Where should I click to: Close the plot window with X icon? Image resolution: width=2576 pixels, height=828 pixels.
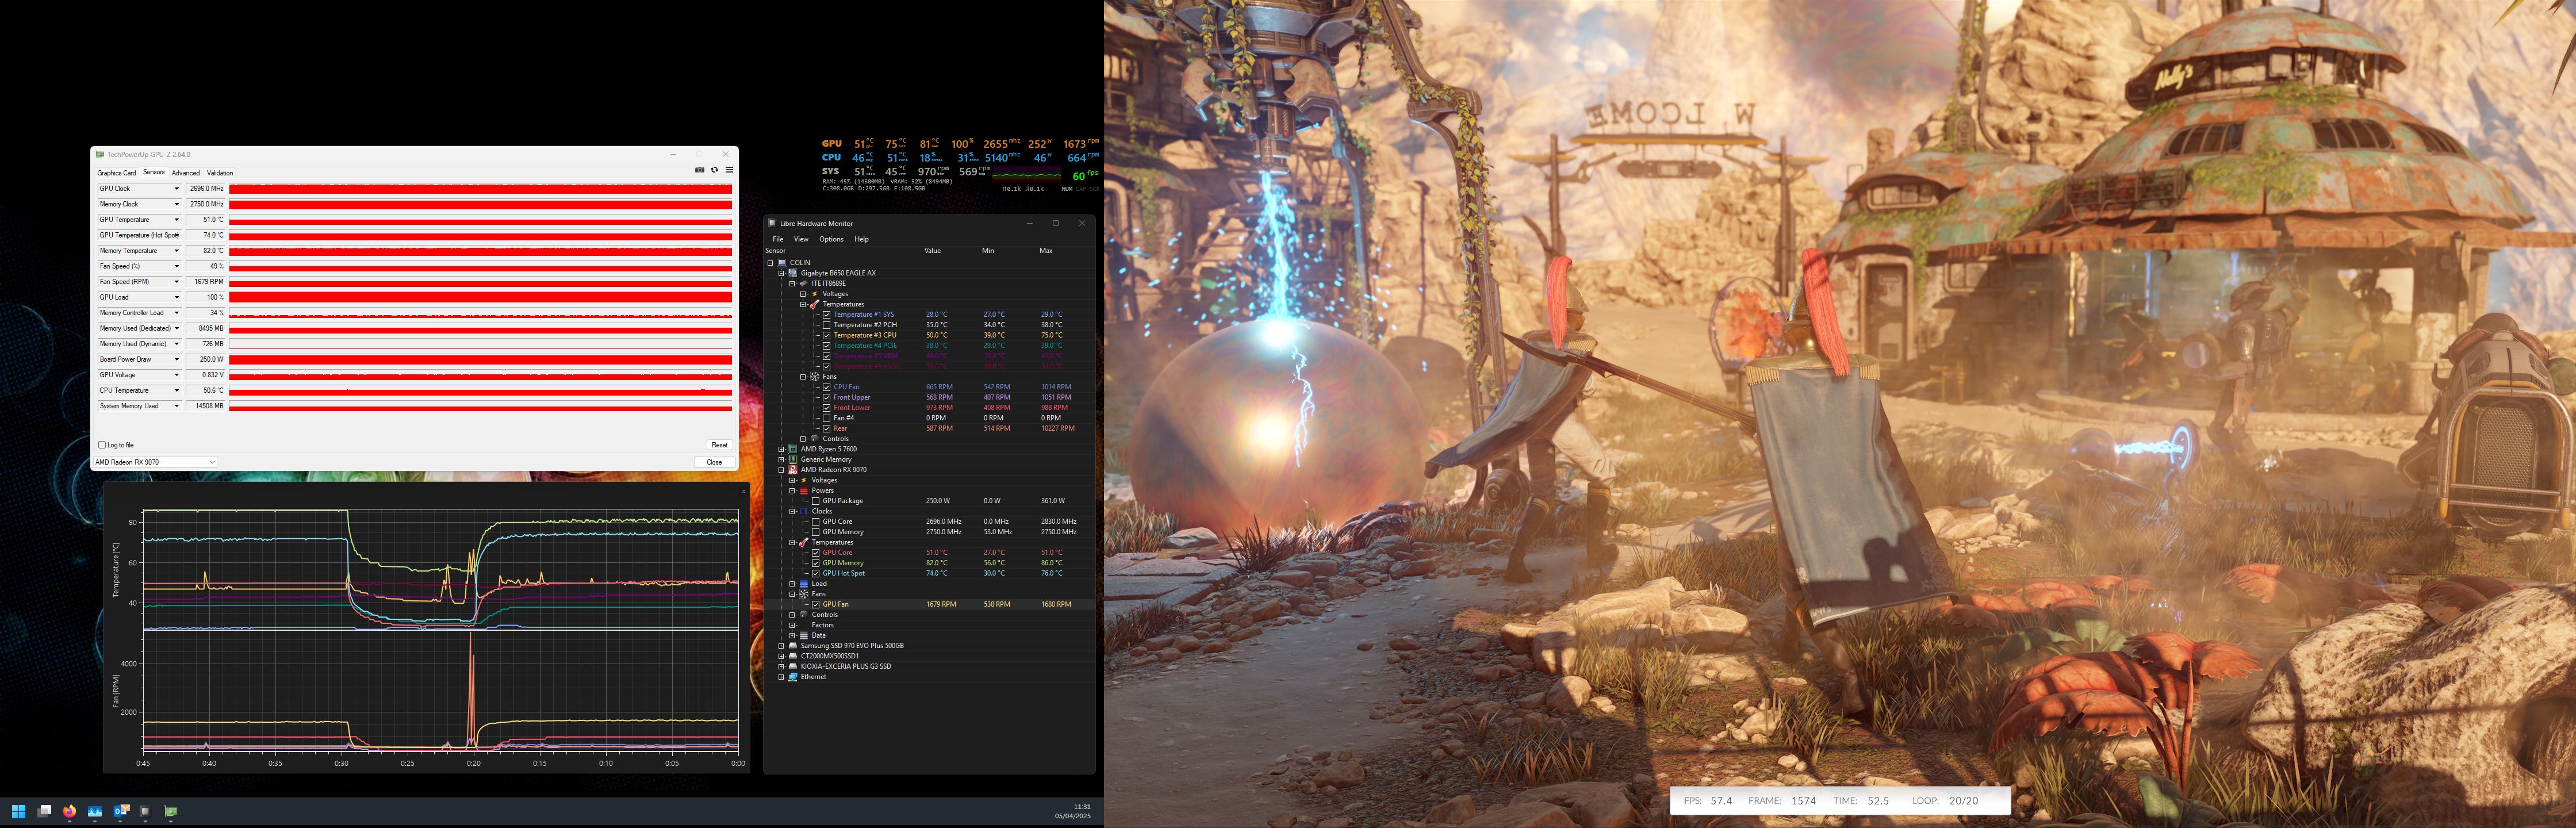point(743,491)
